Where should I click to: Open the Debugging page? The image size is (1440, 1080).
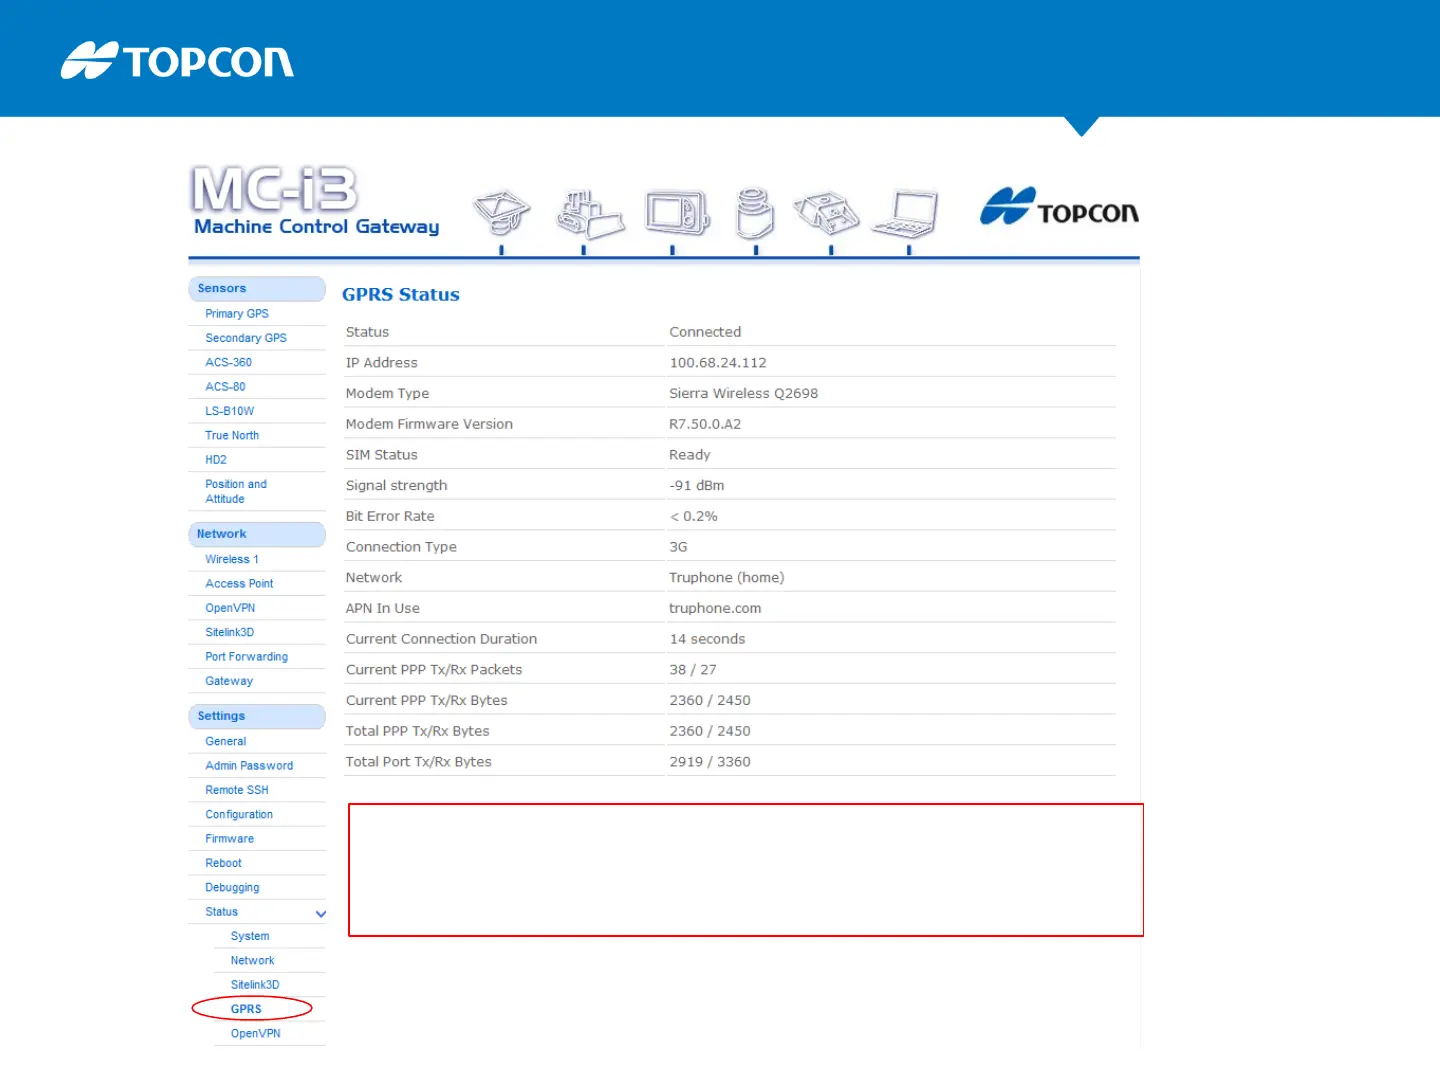pos(232,887)
